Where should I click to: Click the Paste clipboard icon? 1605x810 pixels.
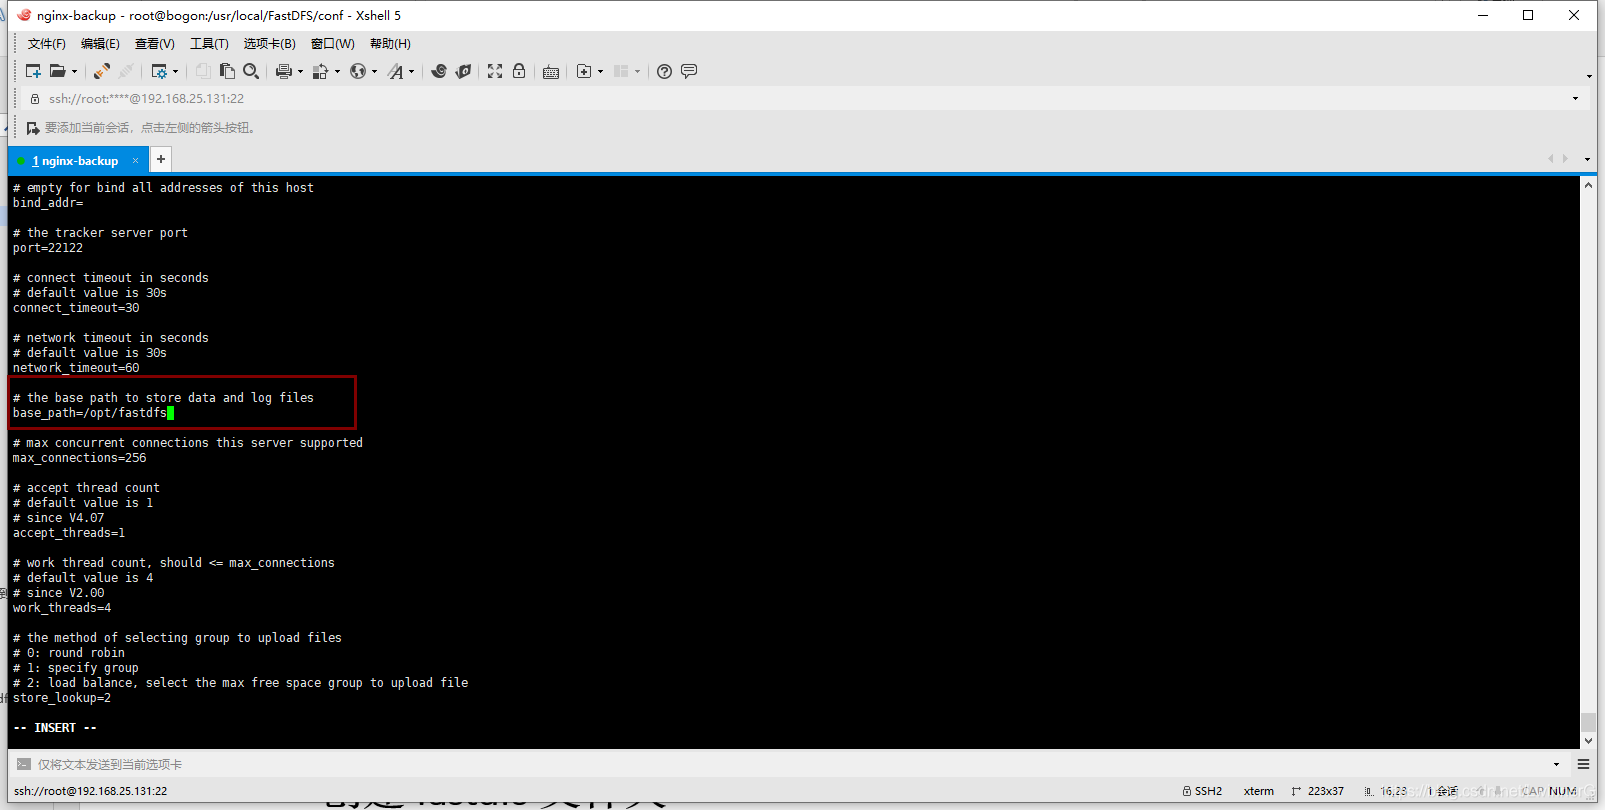point(227,71)
